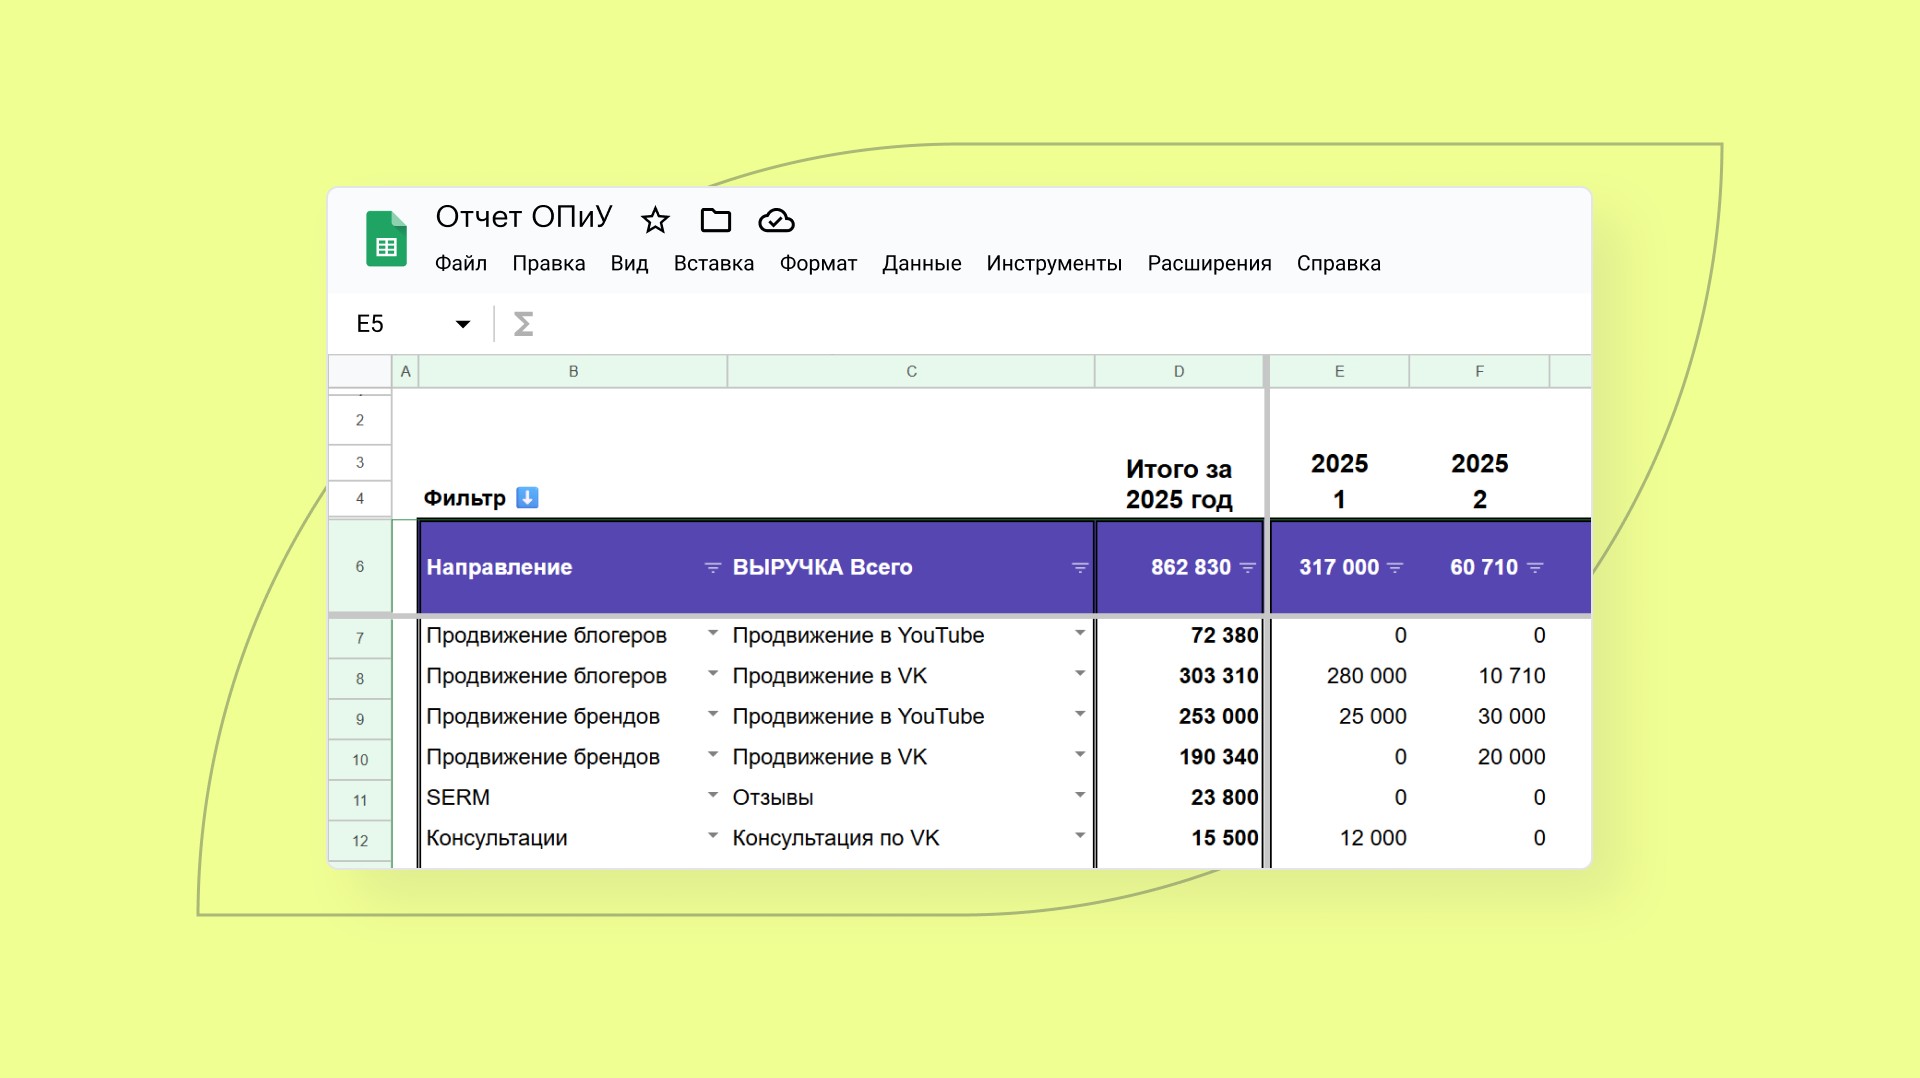Expand dropdown for Продвижение блогеров in row 8
Screen dimensions: 1920x1078
(713, 673)
